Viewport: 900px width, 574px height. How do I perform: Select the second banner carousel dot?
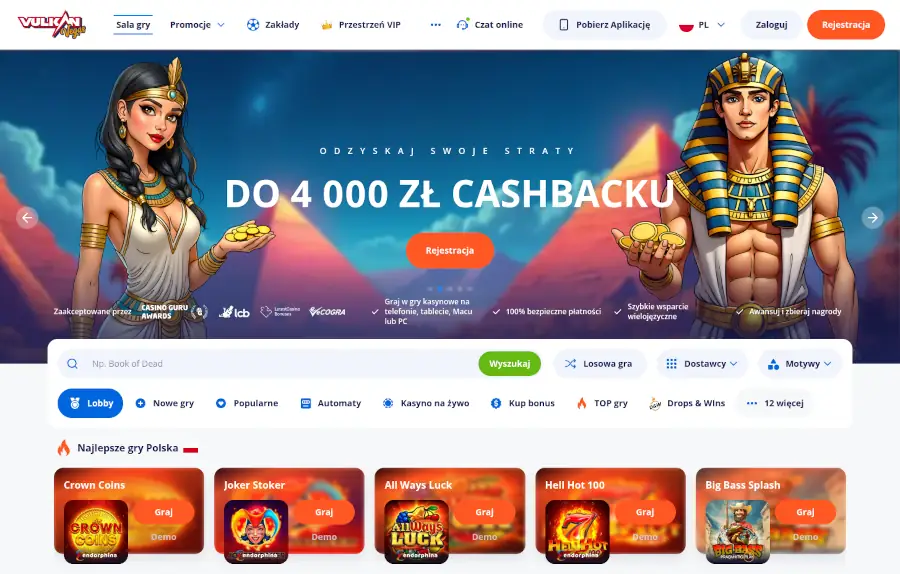440,289
